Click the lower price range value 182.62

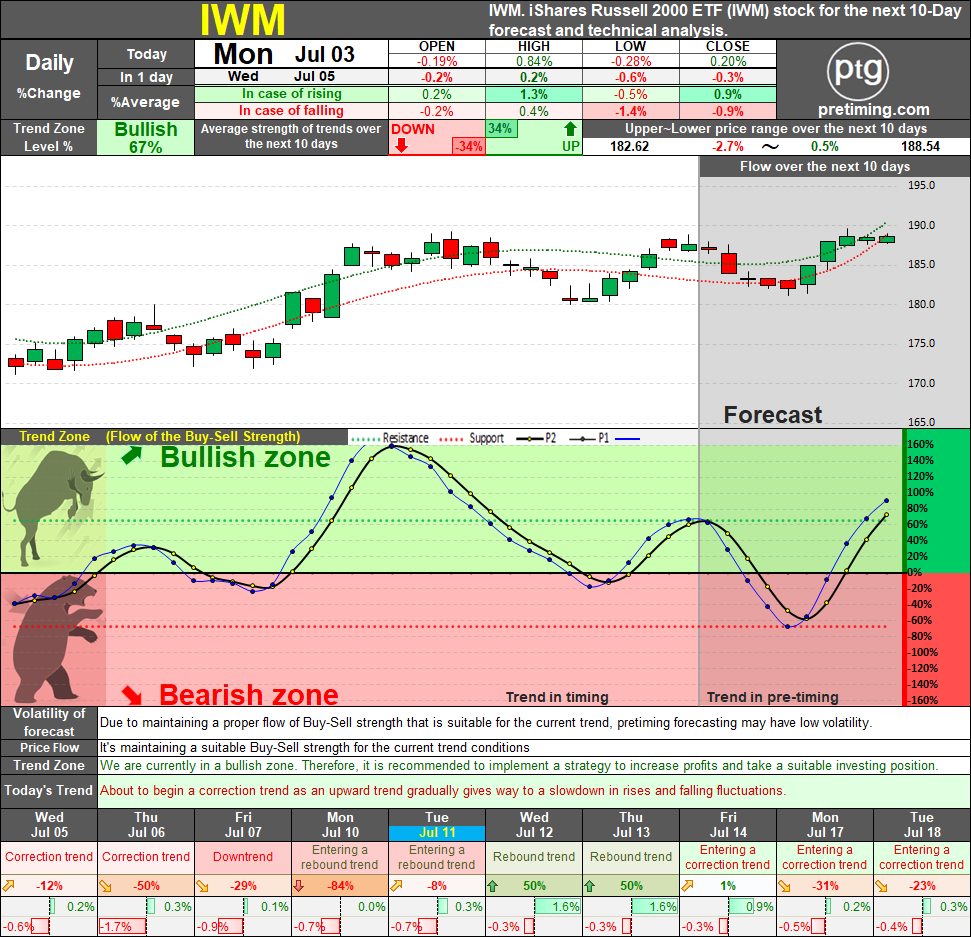coord(629,147)
